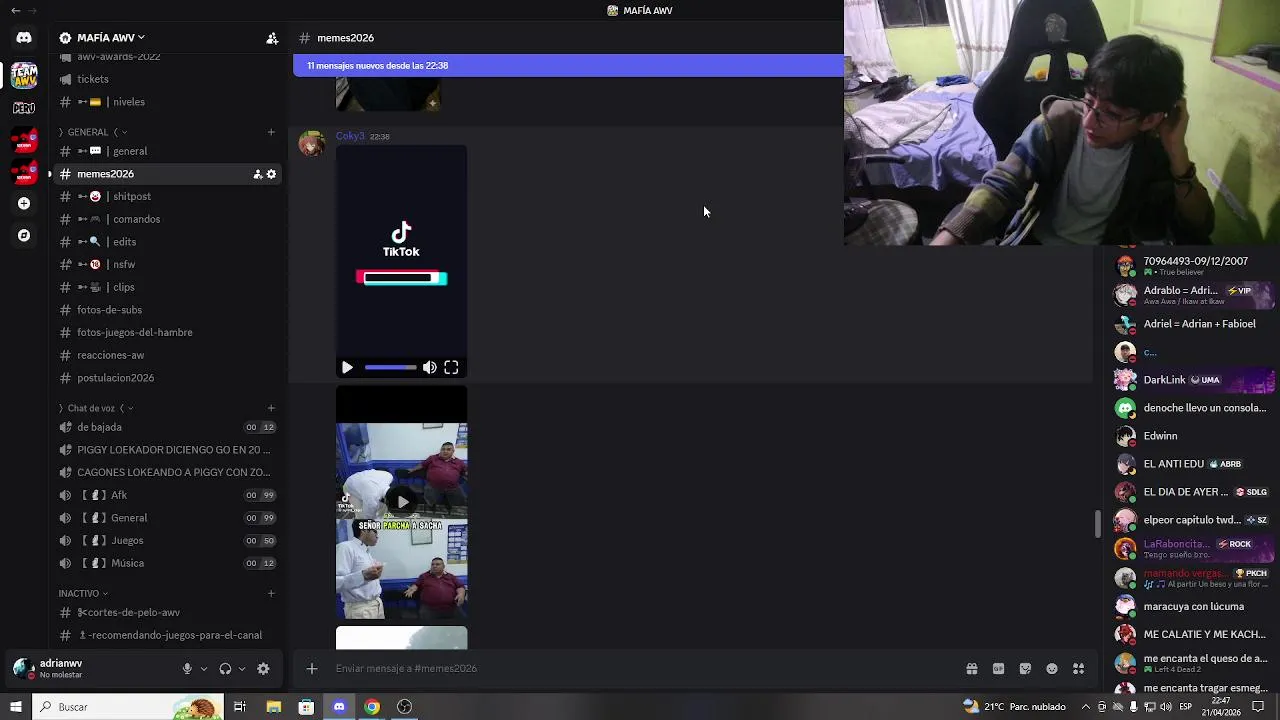1280x720 pixels.
Task: Open emoji picker in message bar
Action: click(1052, 668)
